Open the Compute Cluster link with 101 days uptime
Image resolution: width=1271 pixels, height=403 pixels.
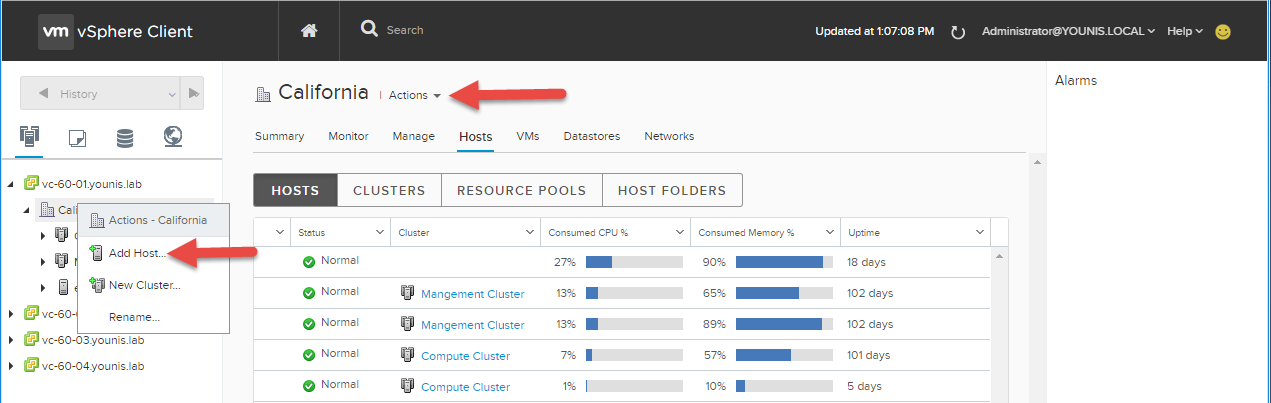[466, 356]
